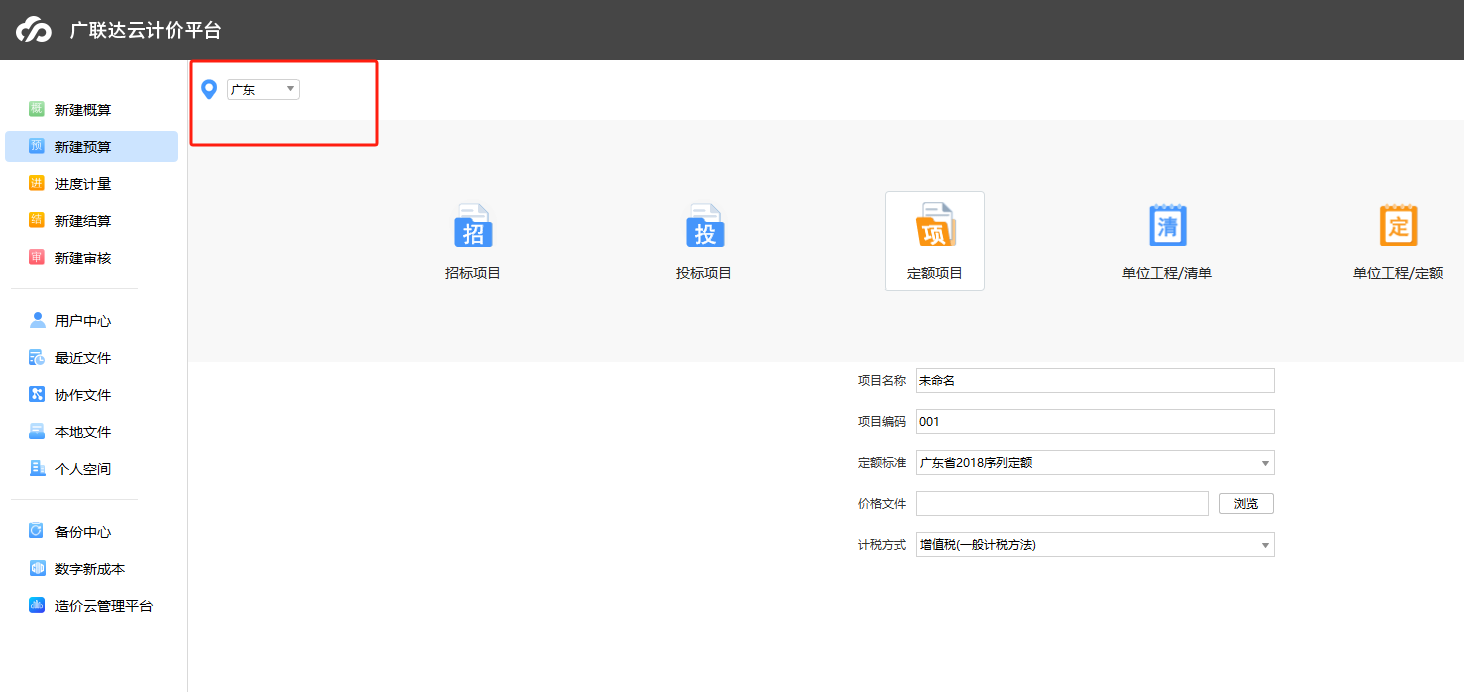Click the 计税方式 field label

pyautogui.click(x=881, y=545)
